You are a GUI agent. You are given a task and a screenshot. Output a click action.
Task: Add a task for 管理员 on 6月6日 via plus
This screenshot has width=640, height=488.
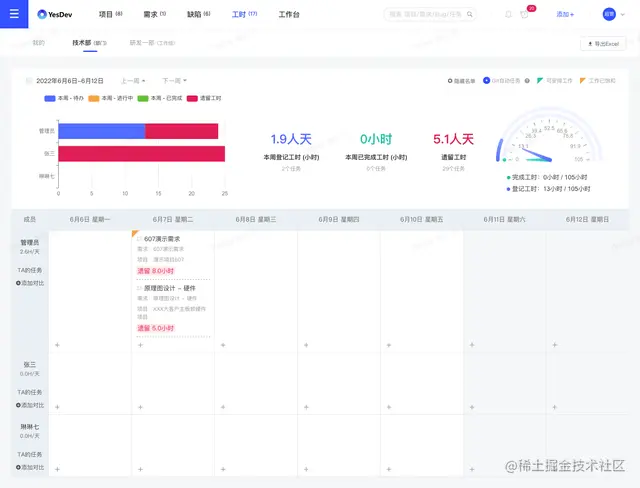coord(58,345)
